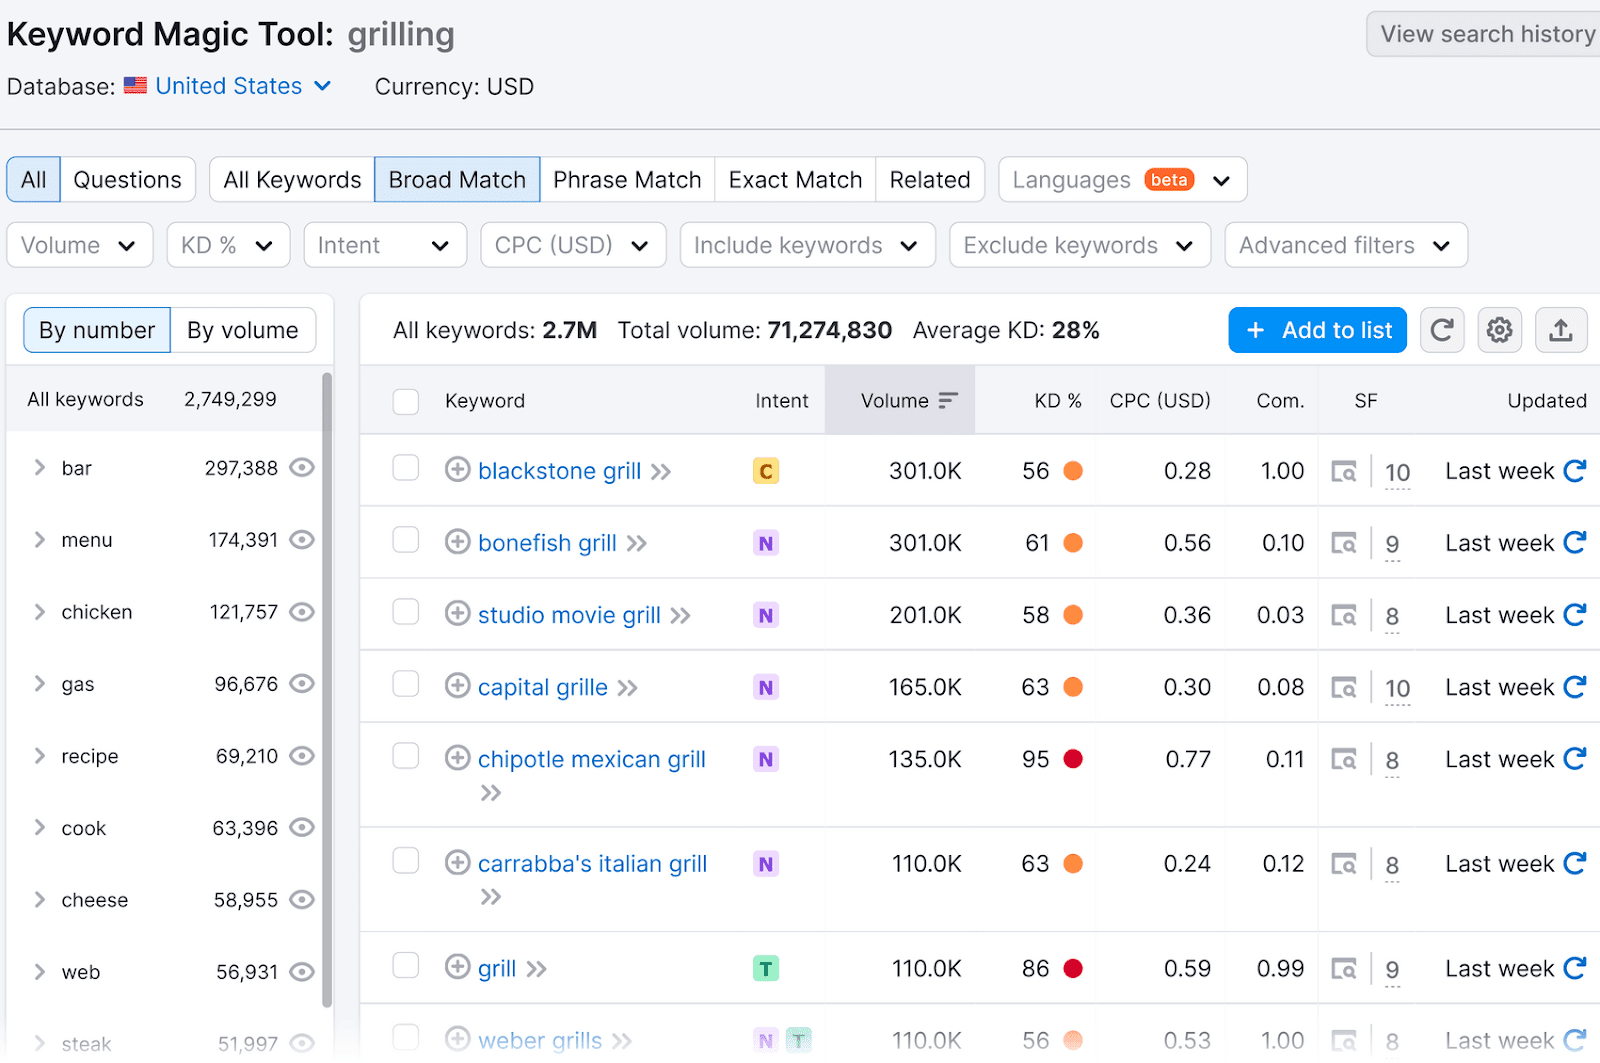Switch to the Related match tab
This screenshot has height=1063, width=1600.
929,179
